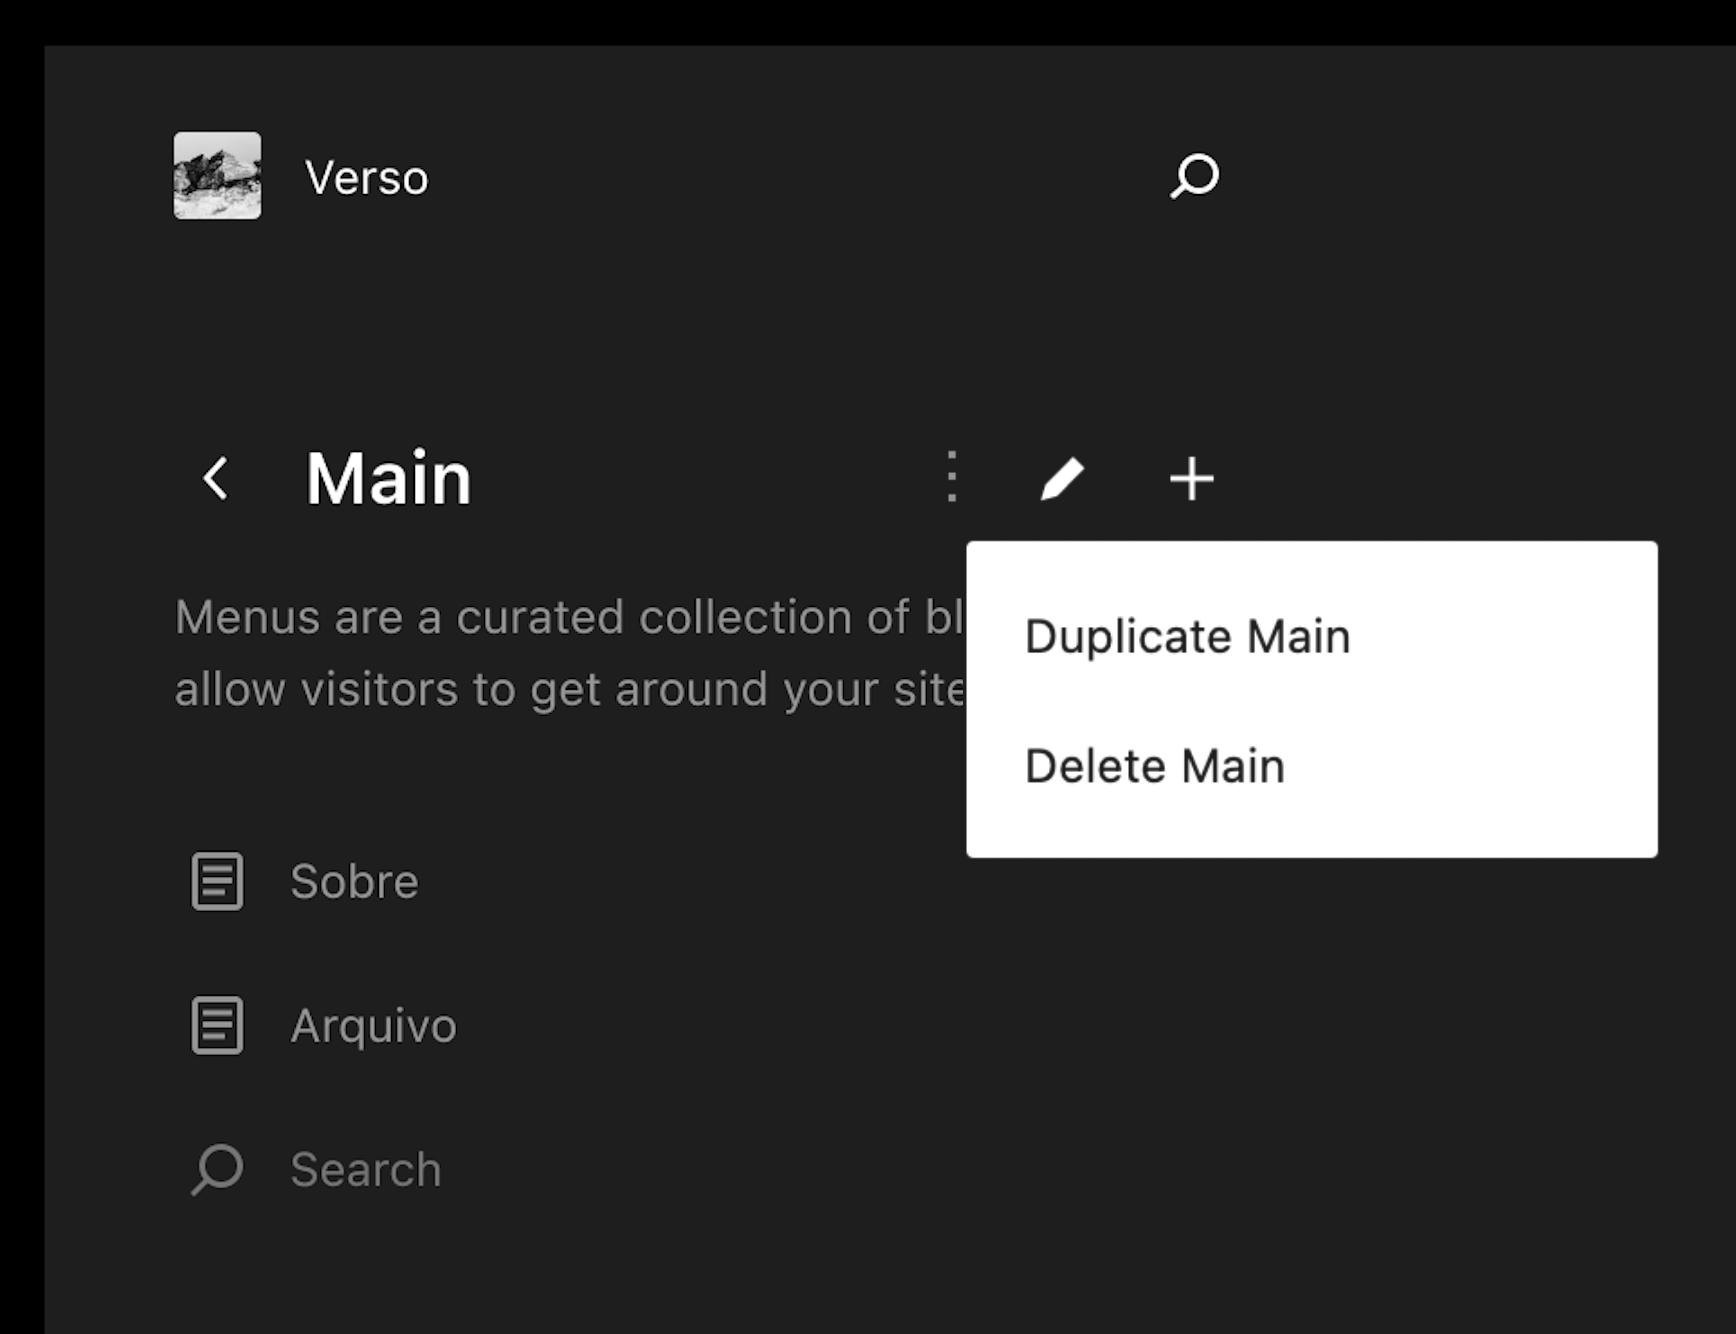Image resolution: width=1736 pixels, height=1334 pixels.
Task: Click the Verso site title text
Action: point(366,176)
